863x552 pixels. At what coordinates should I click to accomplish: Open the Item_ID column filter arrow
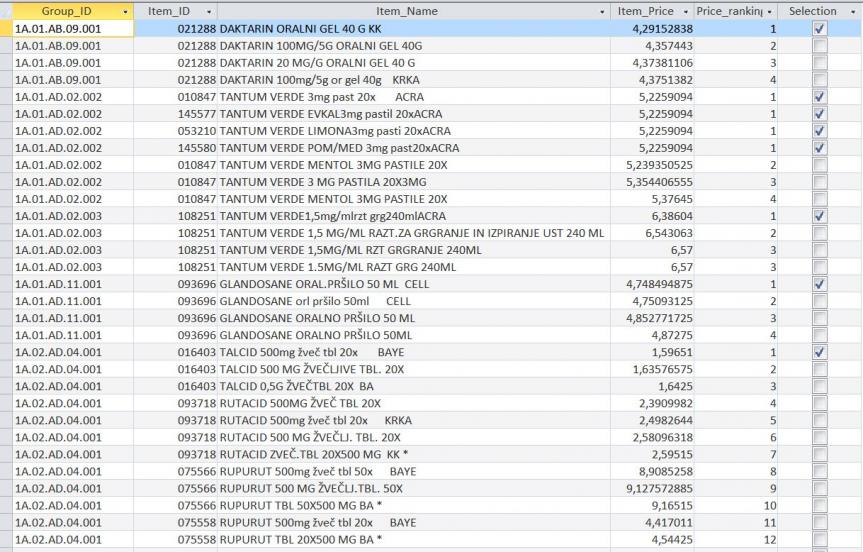(209, 12)
